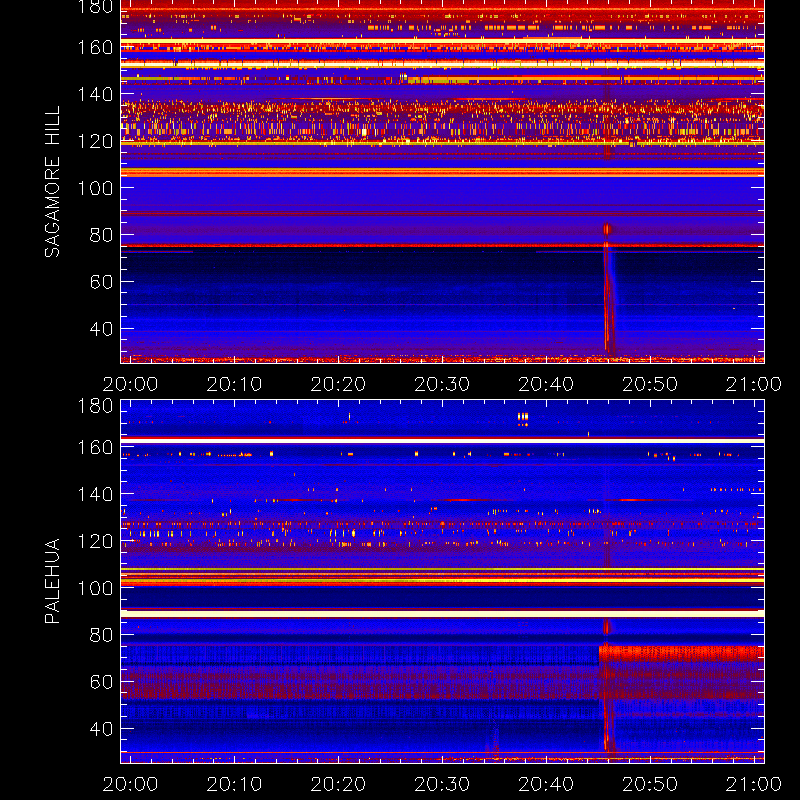Click 20:50 time label under Sagamore Hill plot

pyautogui.click(x=650, y=384)
